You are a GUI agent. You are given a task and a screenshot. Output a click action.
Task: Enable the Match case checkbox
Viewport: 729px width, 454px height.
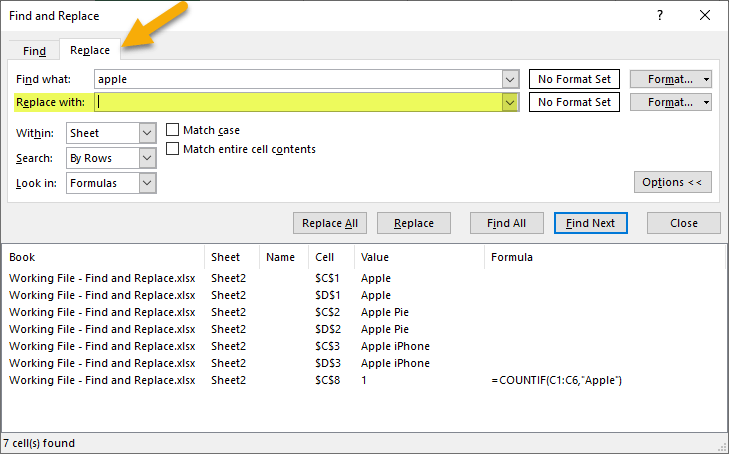pyautogui.click(x=173, y=130)
